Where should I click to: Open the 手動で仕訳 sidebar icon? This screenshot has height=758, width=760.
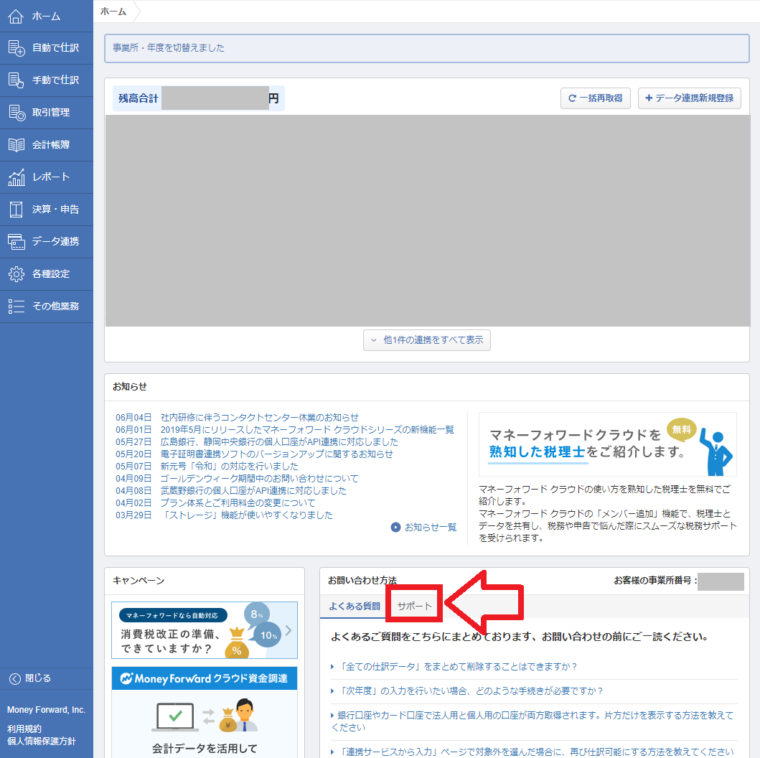point(16,80)
